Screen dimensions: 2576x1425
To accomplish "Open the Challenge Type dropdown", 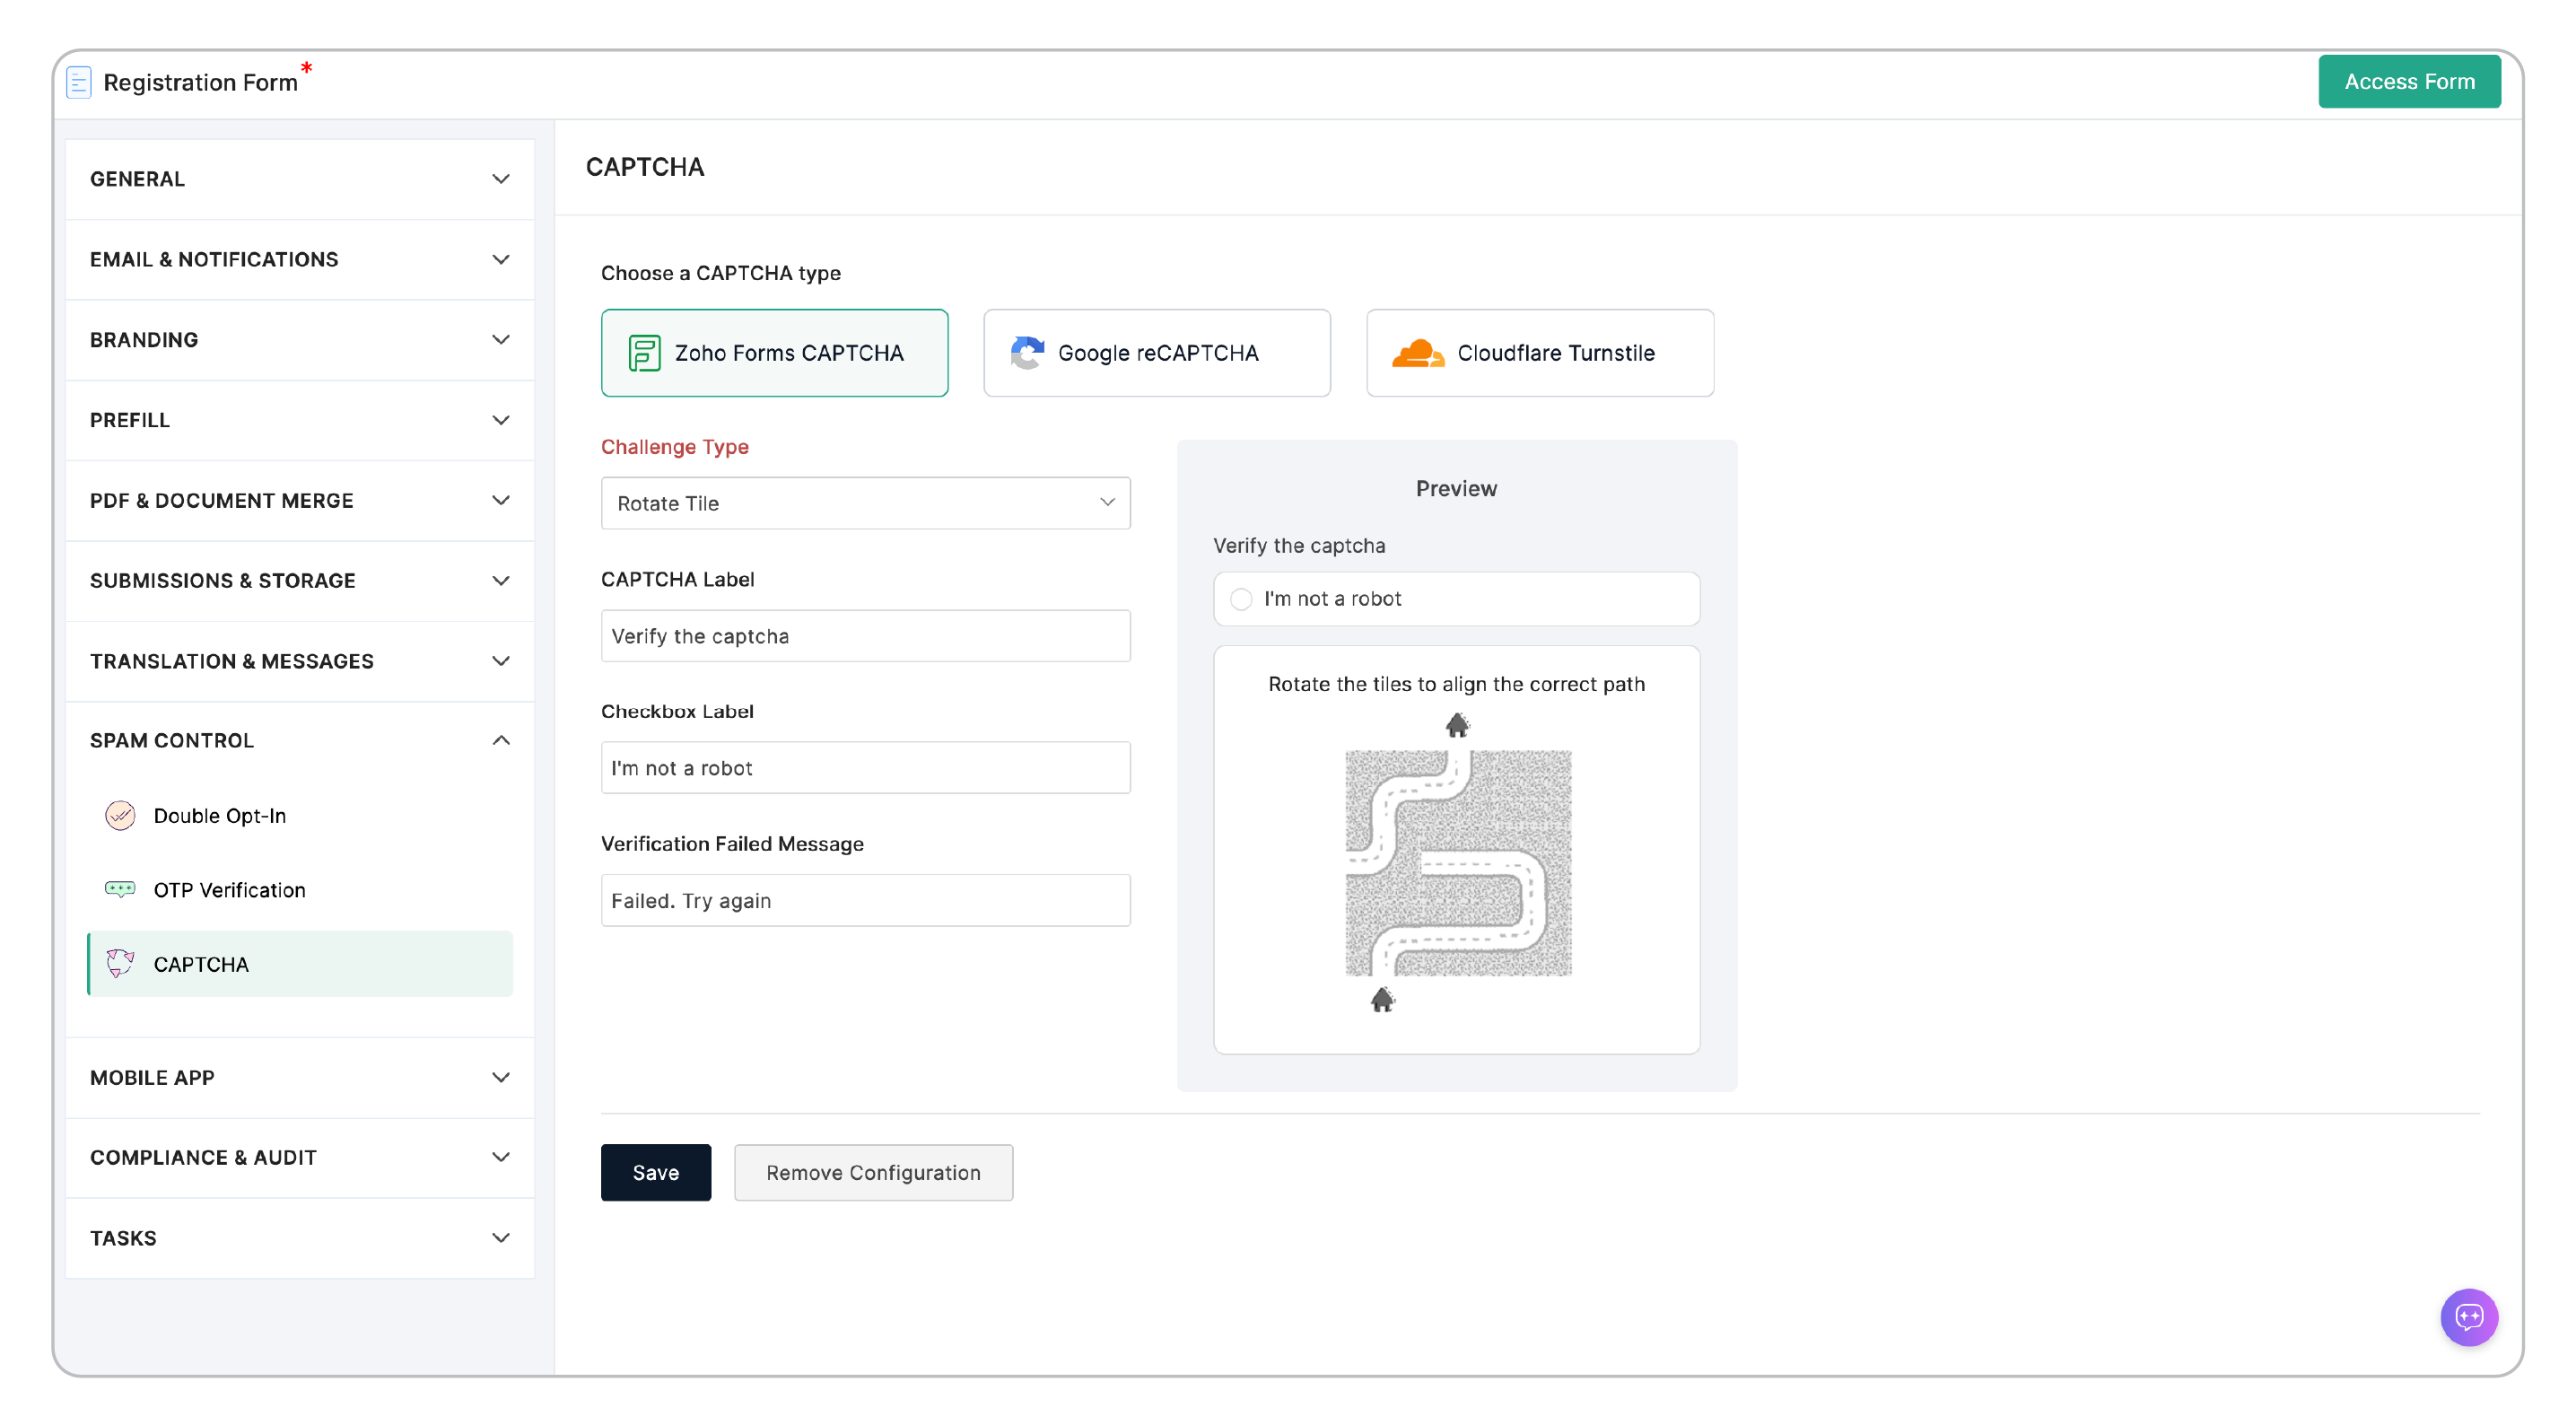I will click(865, 503).
